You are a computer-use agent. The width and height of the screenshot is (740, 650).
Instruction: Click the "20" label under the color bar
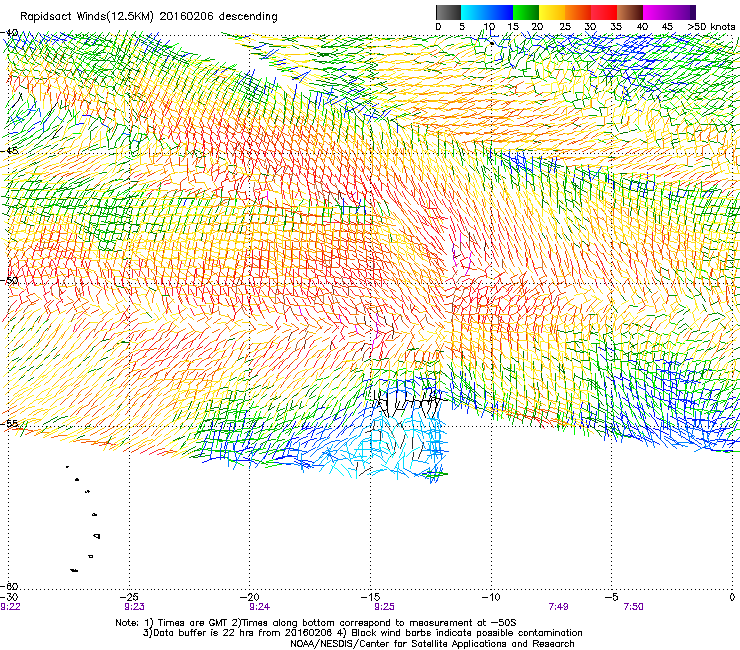(537, 27)
